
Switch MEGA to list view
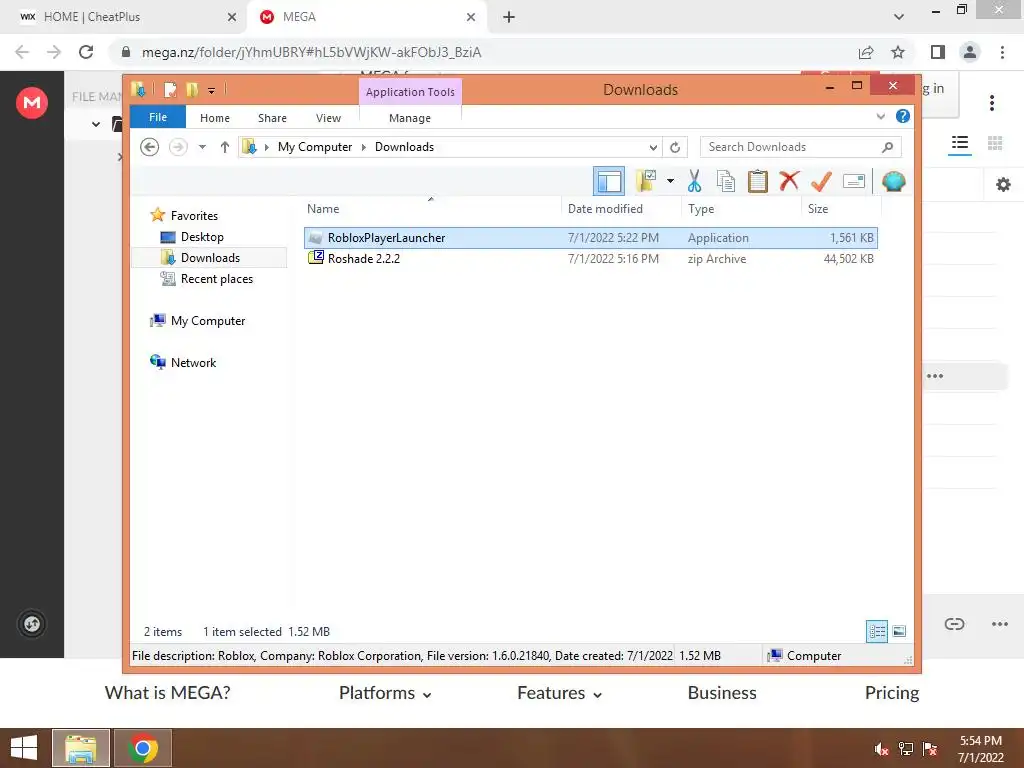[x=959, y=143]
